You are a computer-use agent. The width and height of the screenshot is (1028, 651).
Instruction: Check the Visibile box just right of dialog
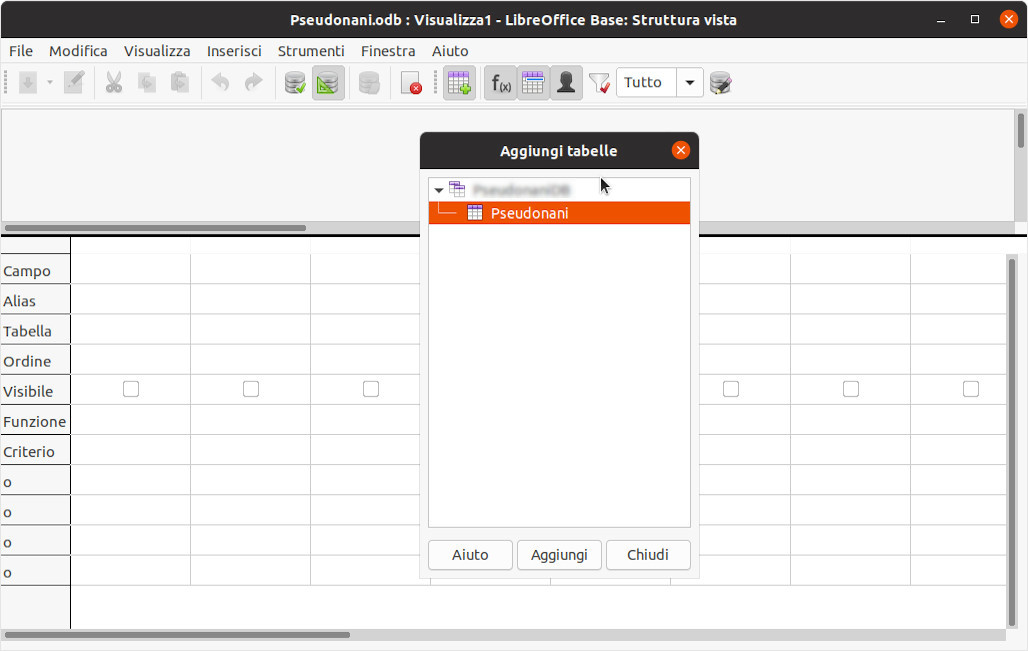click(x=731, y=389)
